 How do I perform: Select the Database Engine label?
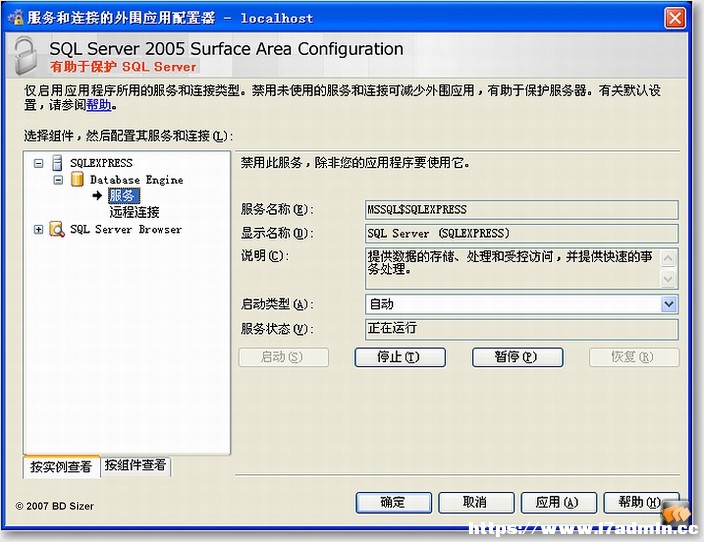136,180
